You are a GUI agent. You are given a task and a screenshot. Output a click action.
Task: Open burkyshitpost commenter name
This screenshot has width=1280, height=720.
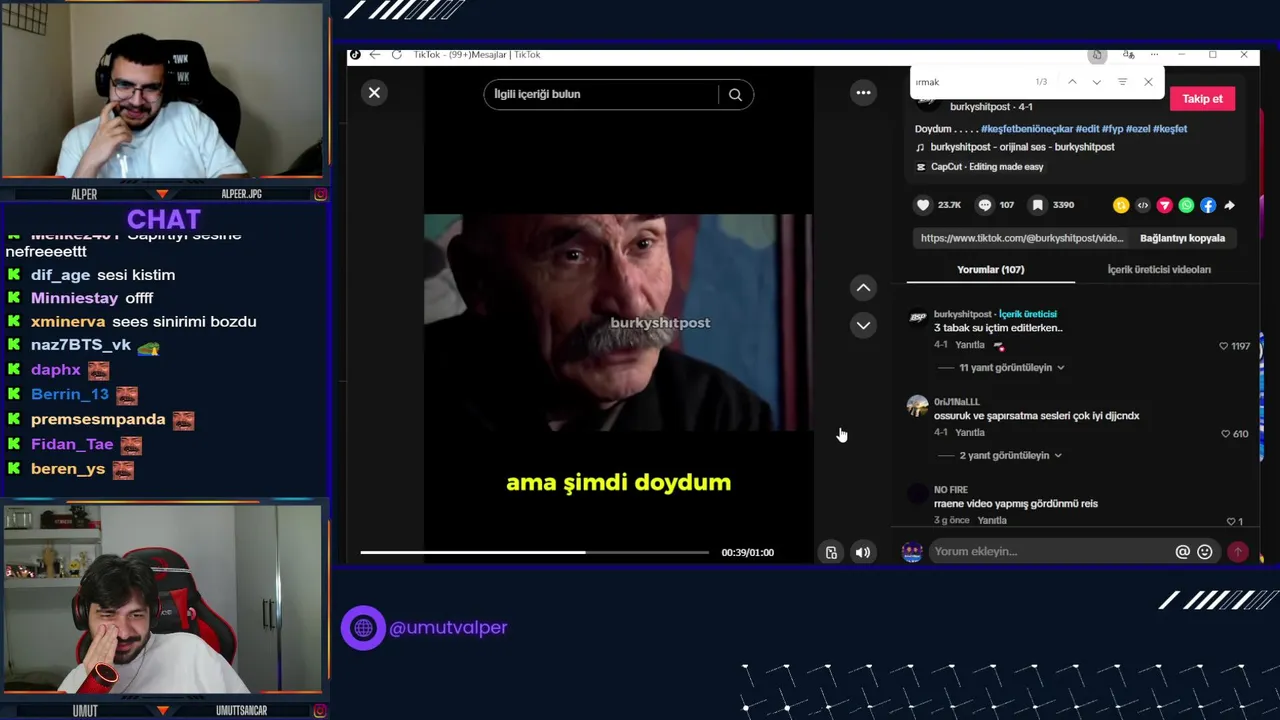coord(963,314)
